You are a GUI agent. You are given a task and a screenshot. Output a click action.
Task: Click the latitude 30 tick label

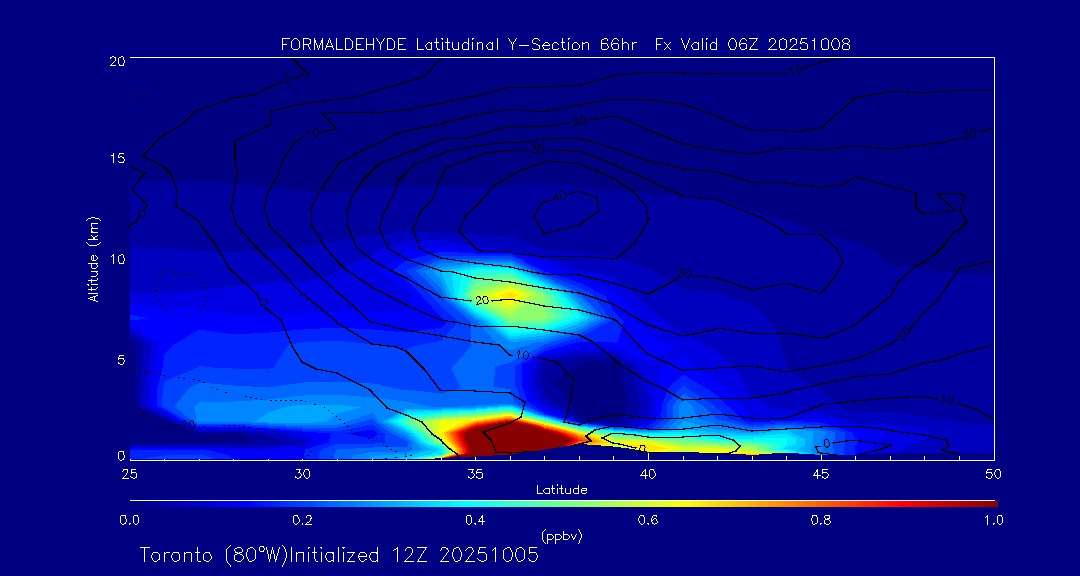click(x=302, y=473)
